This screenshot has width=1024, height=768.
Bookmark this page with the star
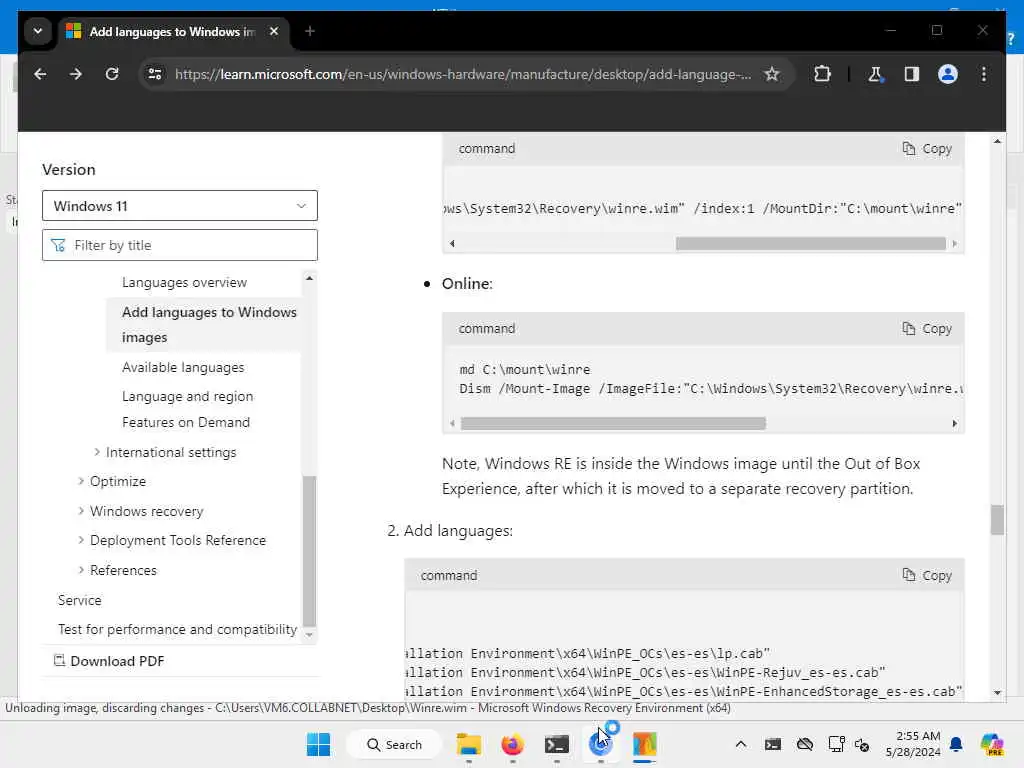click(x=772, y=74)
